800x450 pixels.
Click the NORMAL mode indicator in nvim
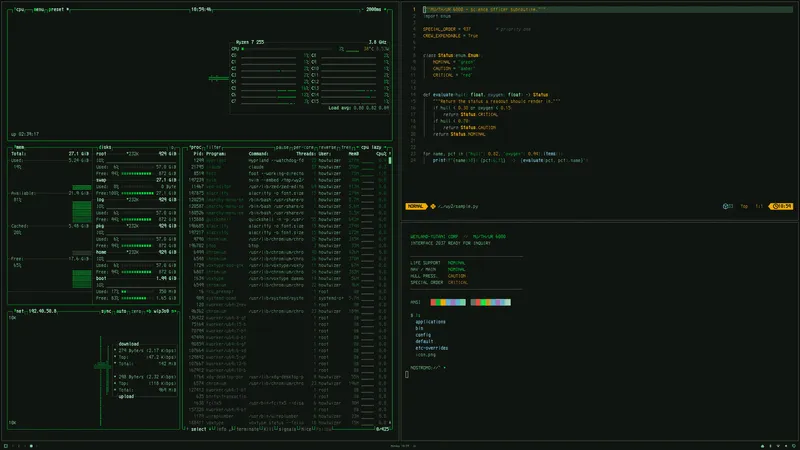point(416,206)
